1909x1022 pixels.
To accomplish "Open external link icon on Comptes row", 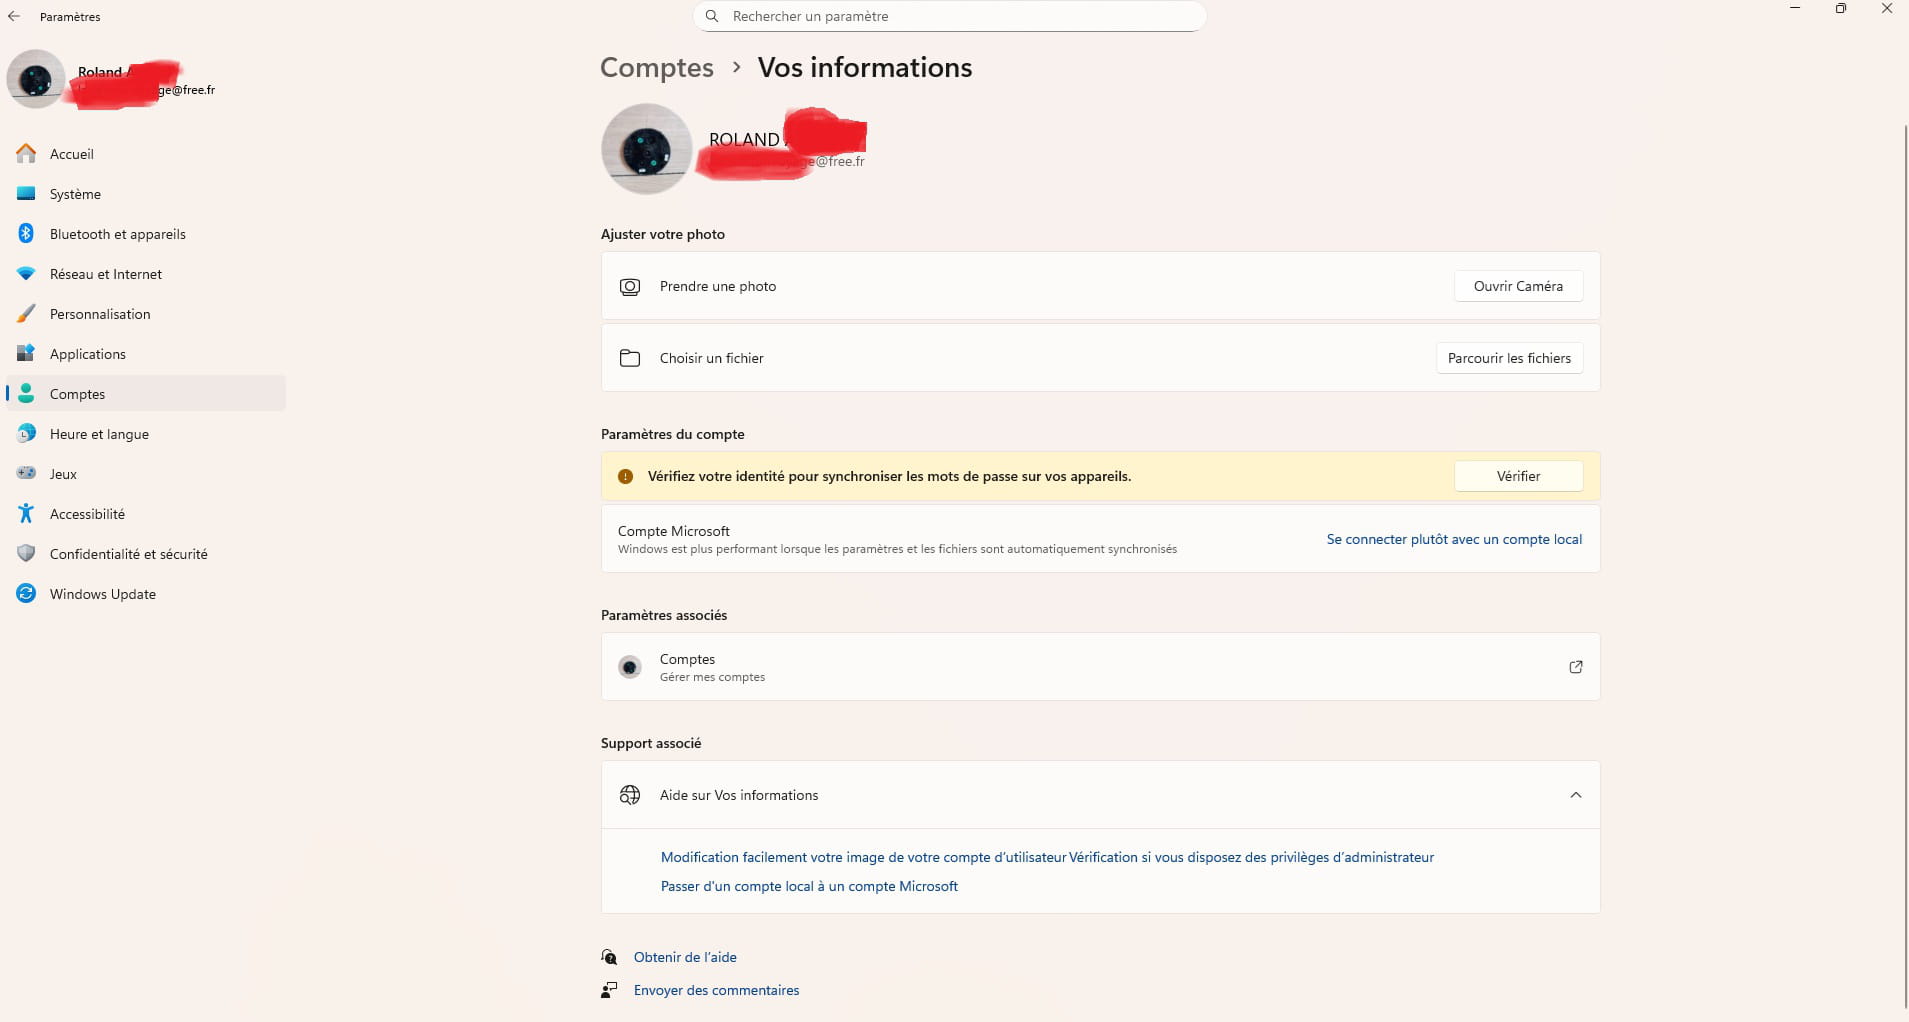I will point(1575,667).
